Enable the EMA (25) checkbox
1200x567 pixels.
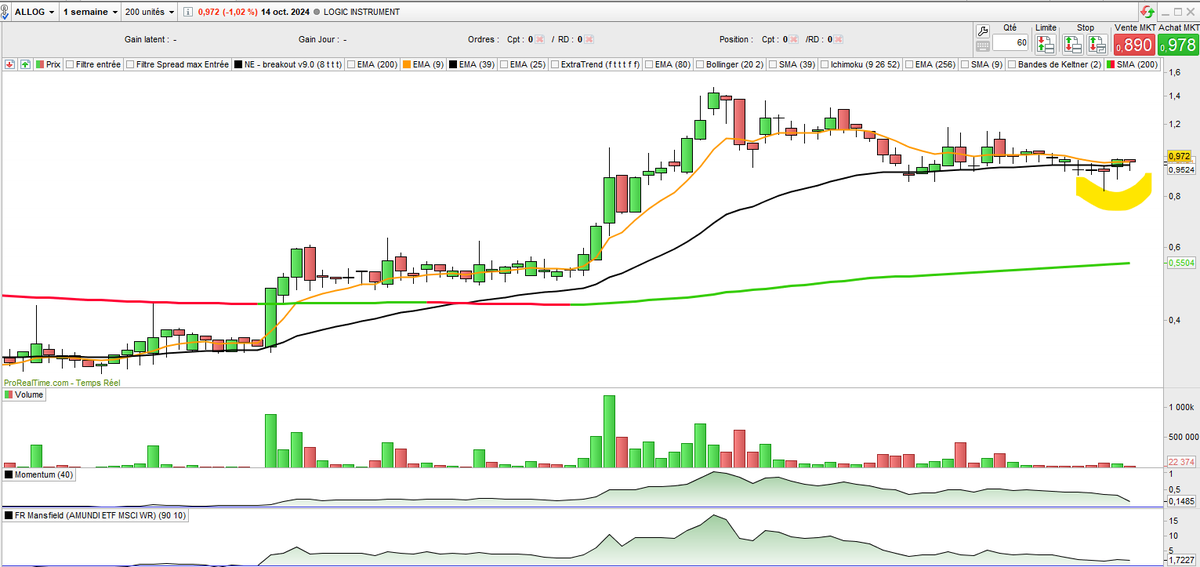[504, 64]
